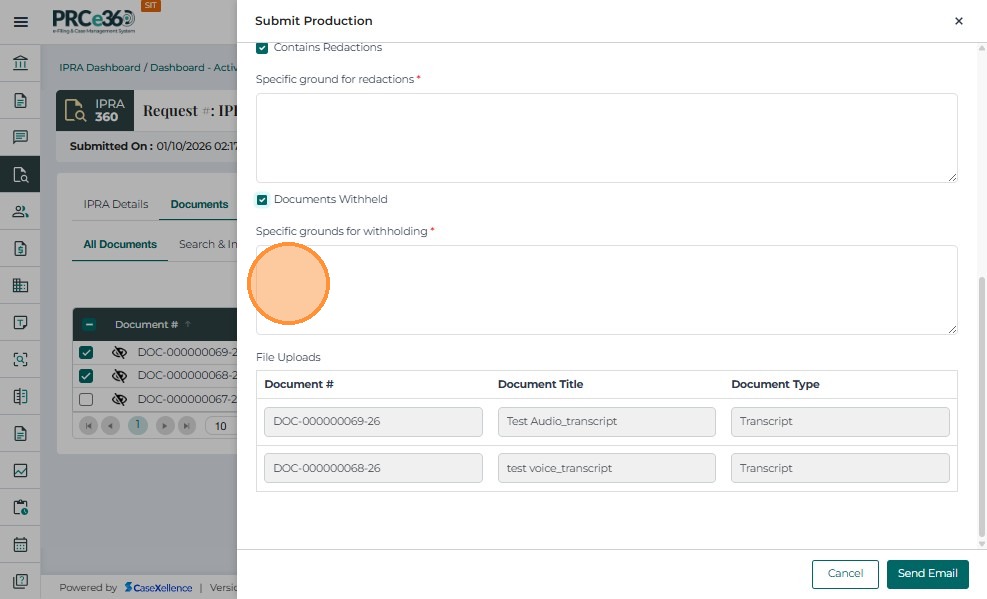The width and height of the screenshot is (987, 599).
Task: Uncheck the Contains Redactions checkbox
Action: coord(262,48)
